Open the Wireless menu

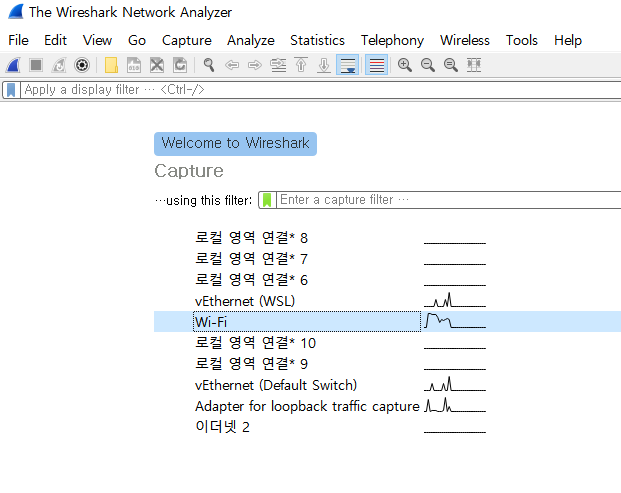point(465,40)
